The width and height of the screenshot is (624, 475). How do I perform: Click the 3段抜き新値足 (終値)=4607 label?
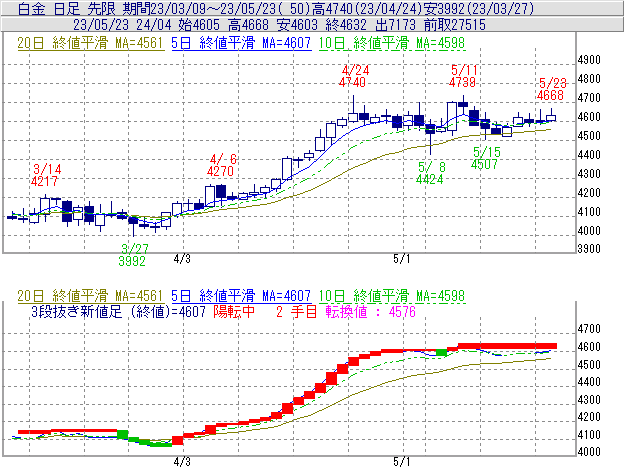coord(118,312)
